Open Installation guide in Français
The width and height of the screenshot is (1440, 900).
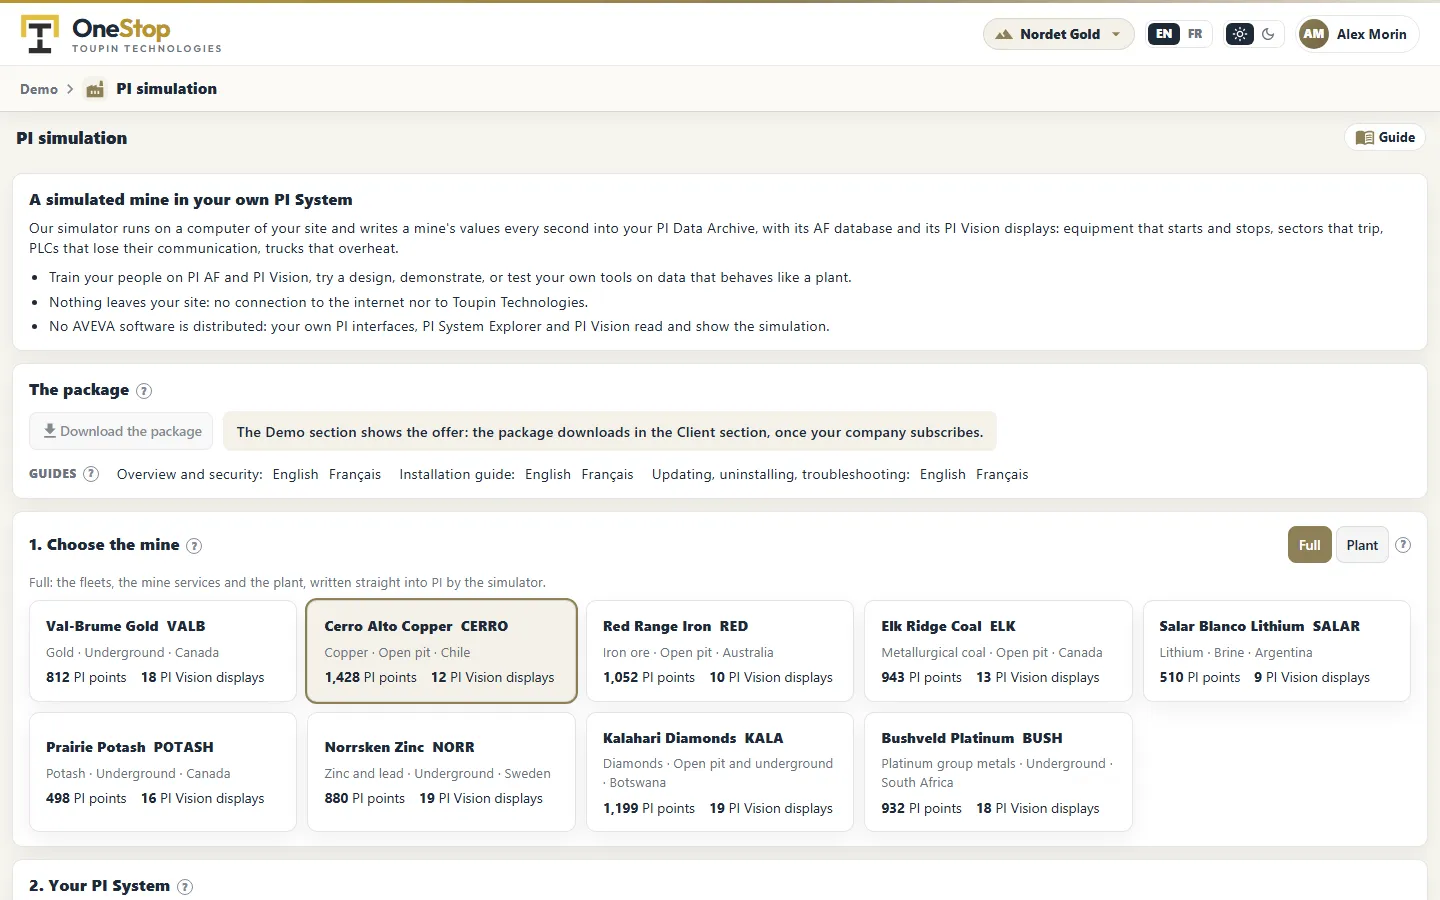[x=608, y=474]
